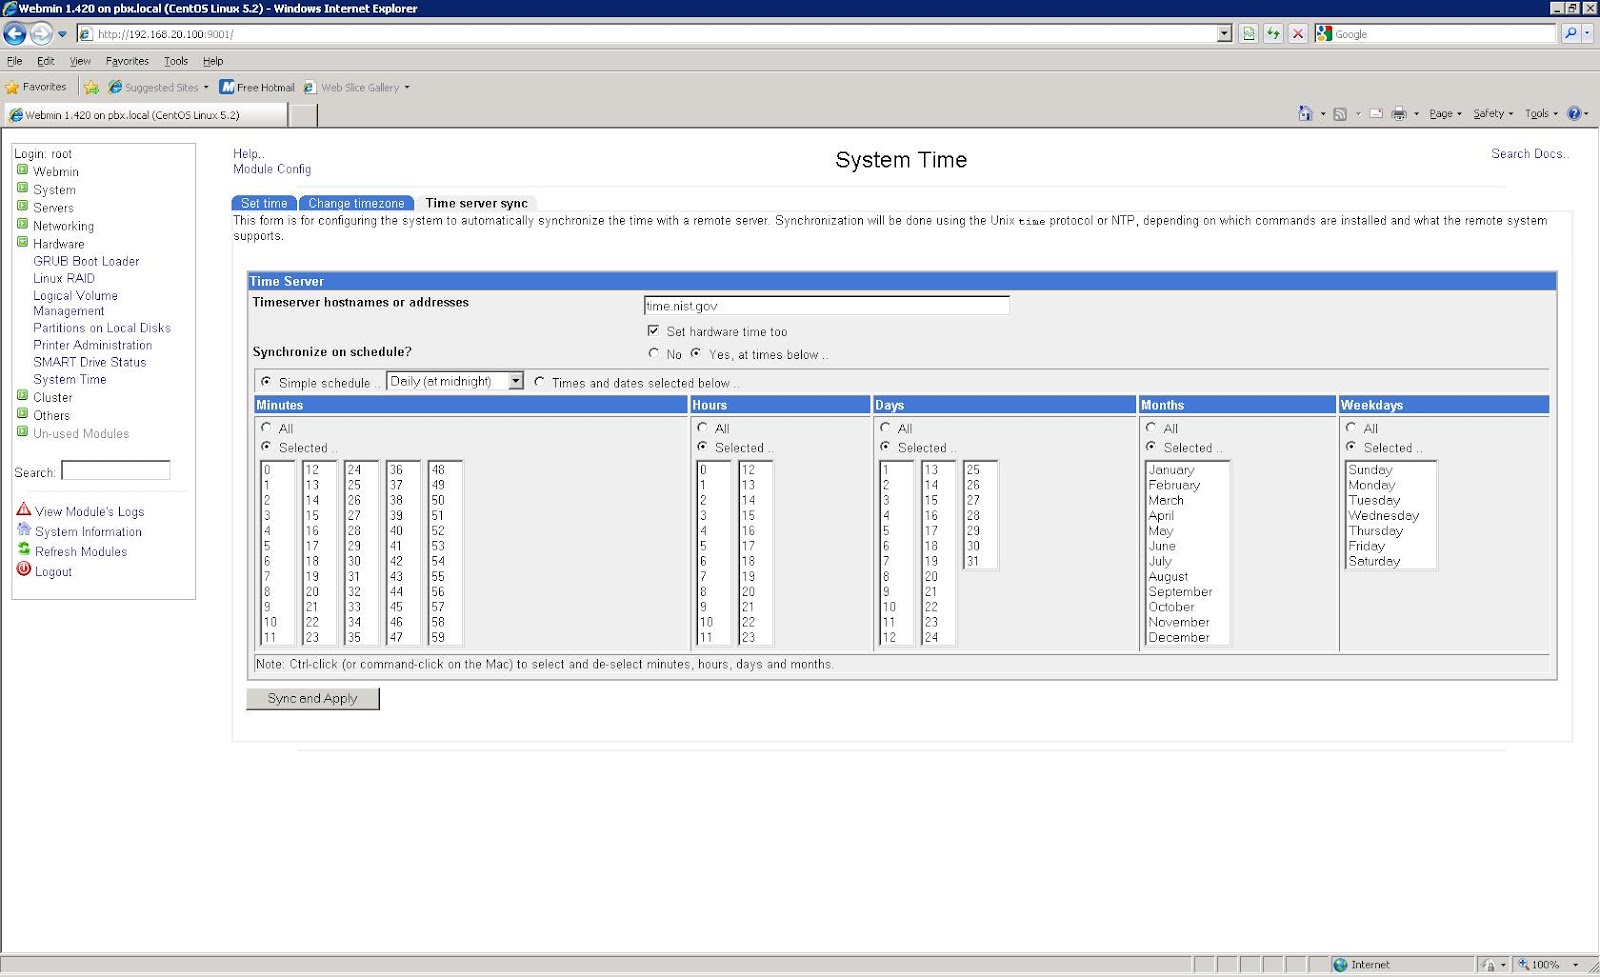The image size is (1600, 977).
Task: Expand Cluster category green icon
Action: pyautogui.click(x=22, y=396)
